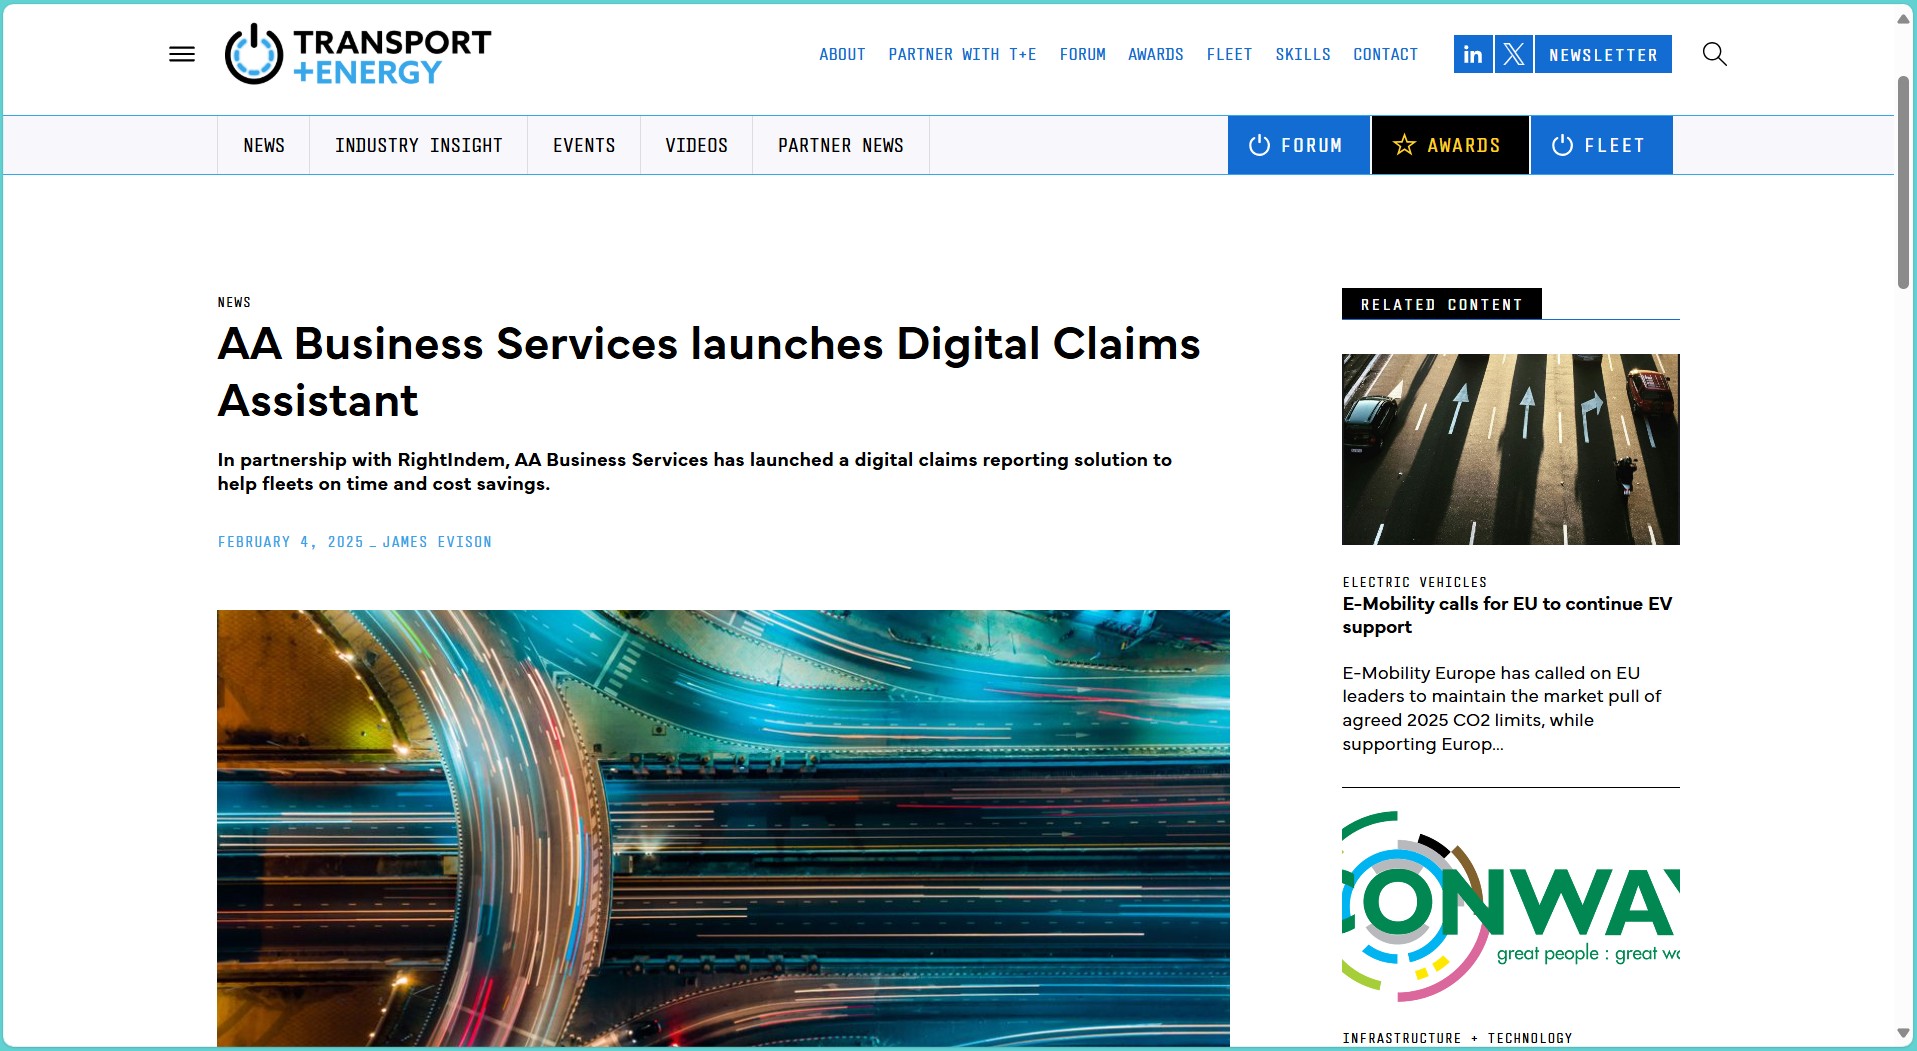
Task: Open the Partner With T+E link
Action: (x=962, y=54)
